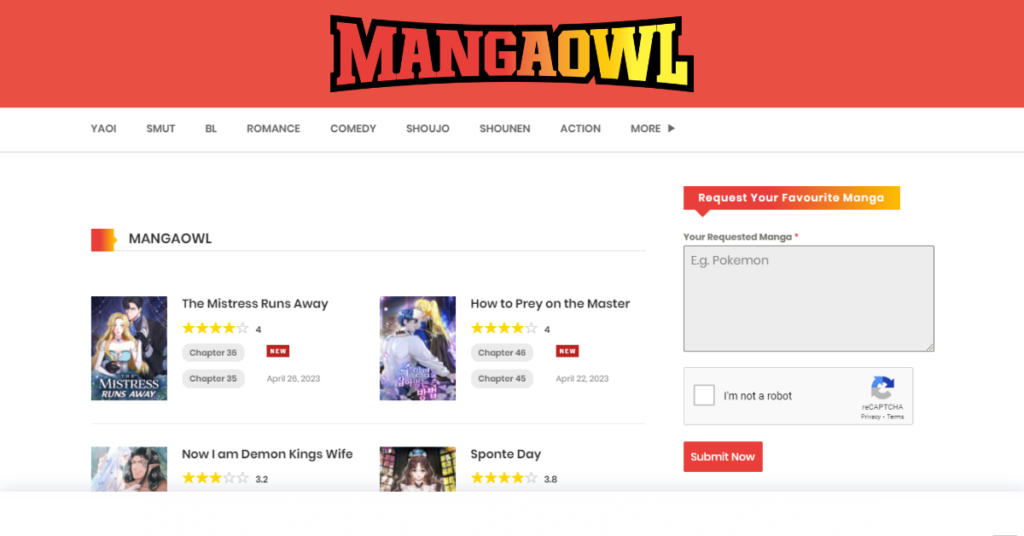1024x536 pixels.
Task: Open the ROMANCE genre tab
Action: tap(273, 129)
